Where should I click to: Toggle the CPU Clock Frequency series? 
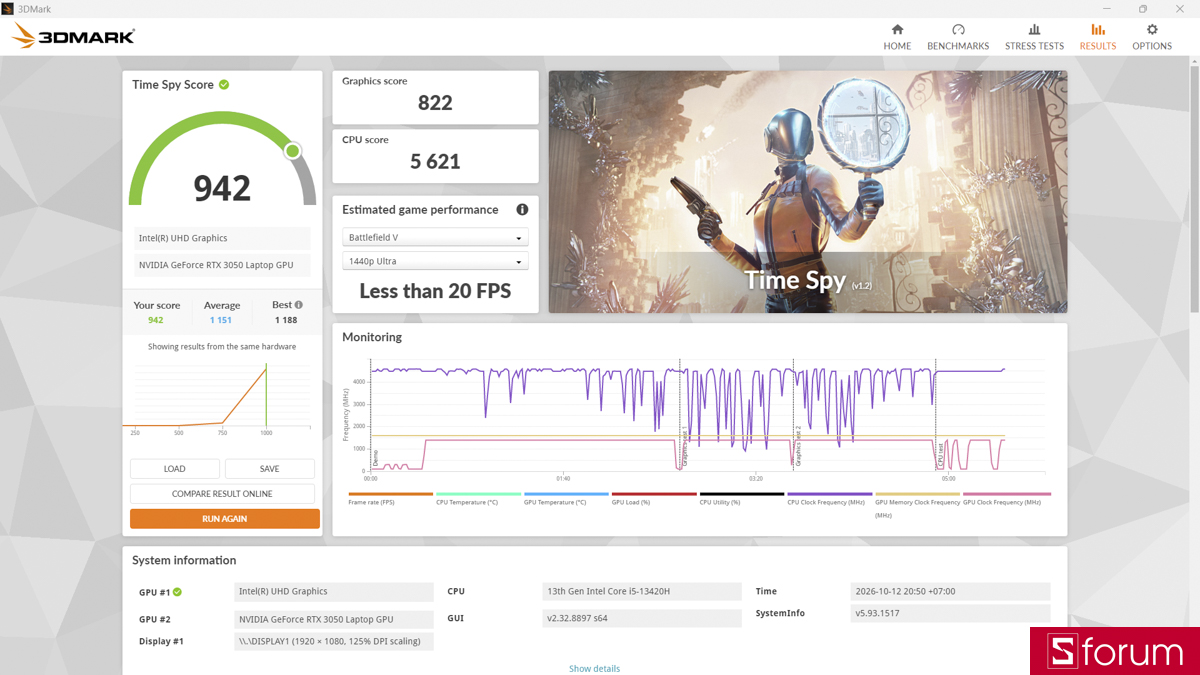tap(830, 498)
